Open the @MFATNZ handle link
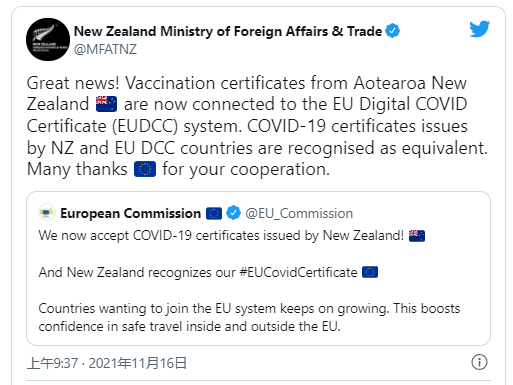The image size is (513, 385). pyautogui.click(x=105, y=49)
